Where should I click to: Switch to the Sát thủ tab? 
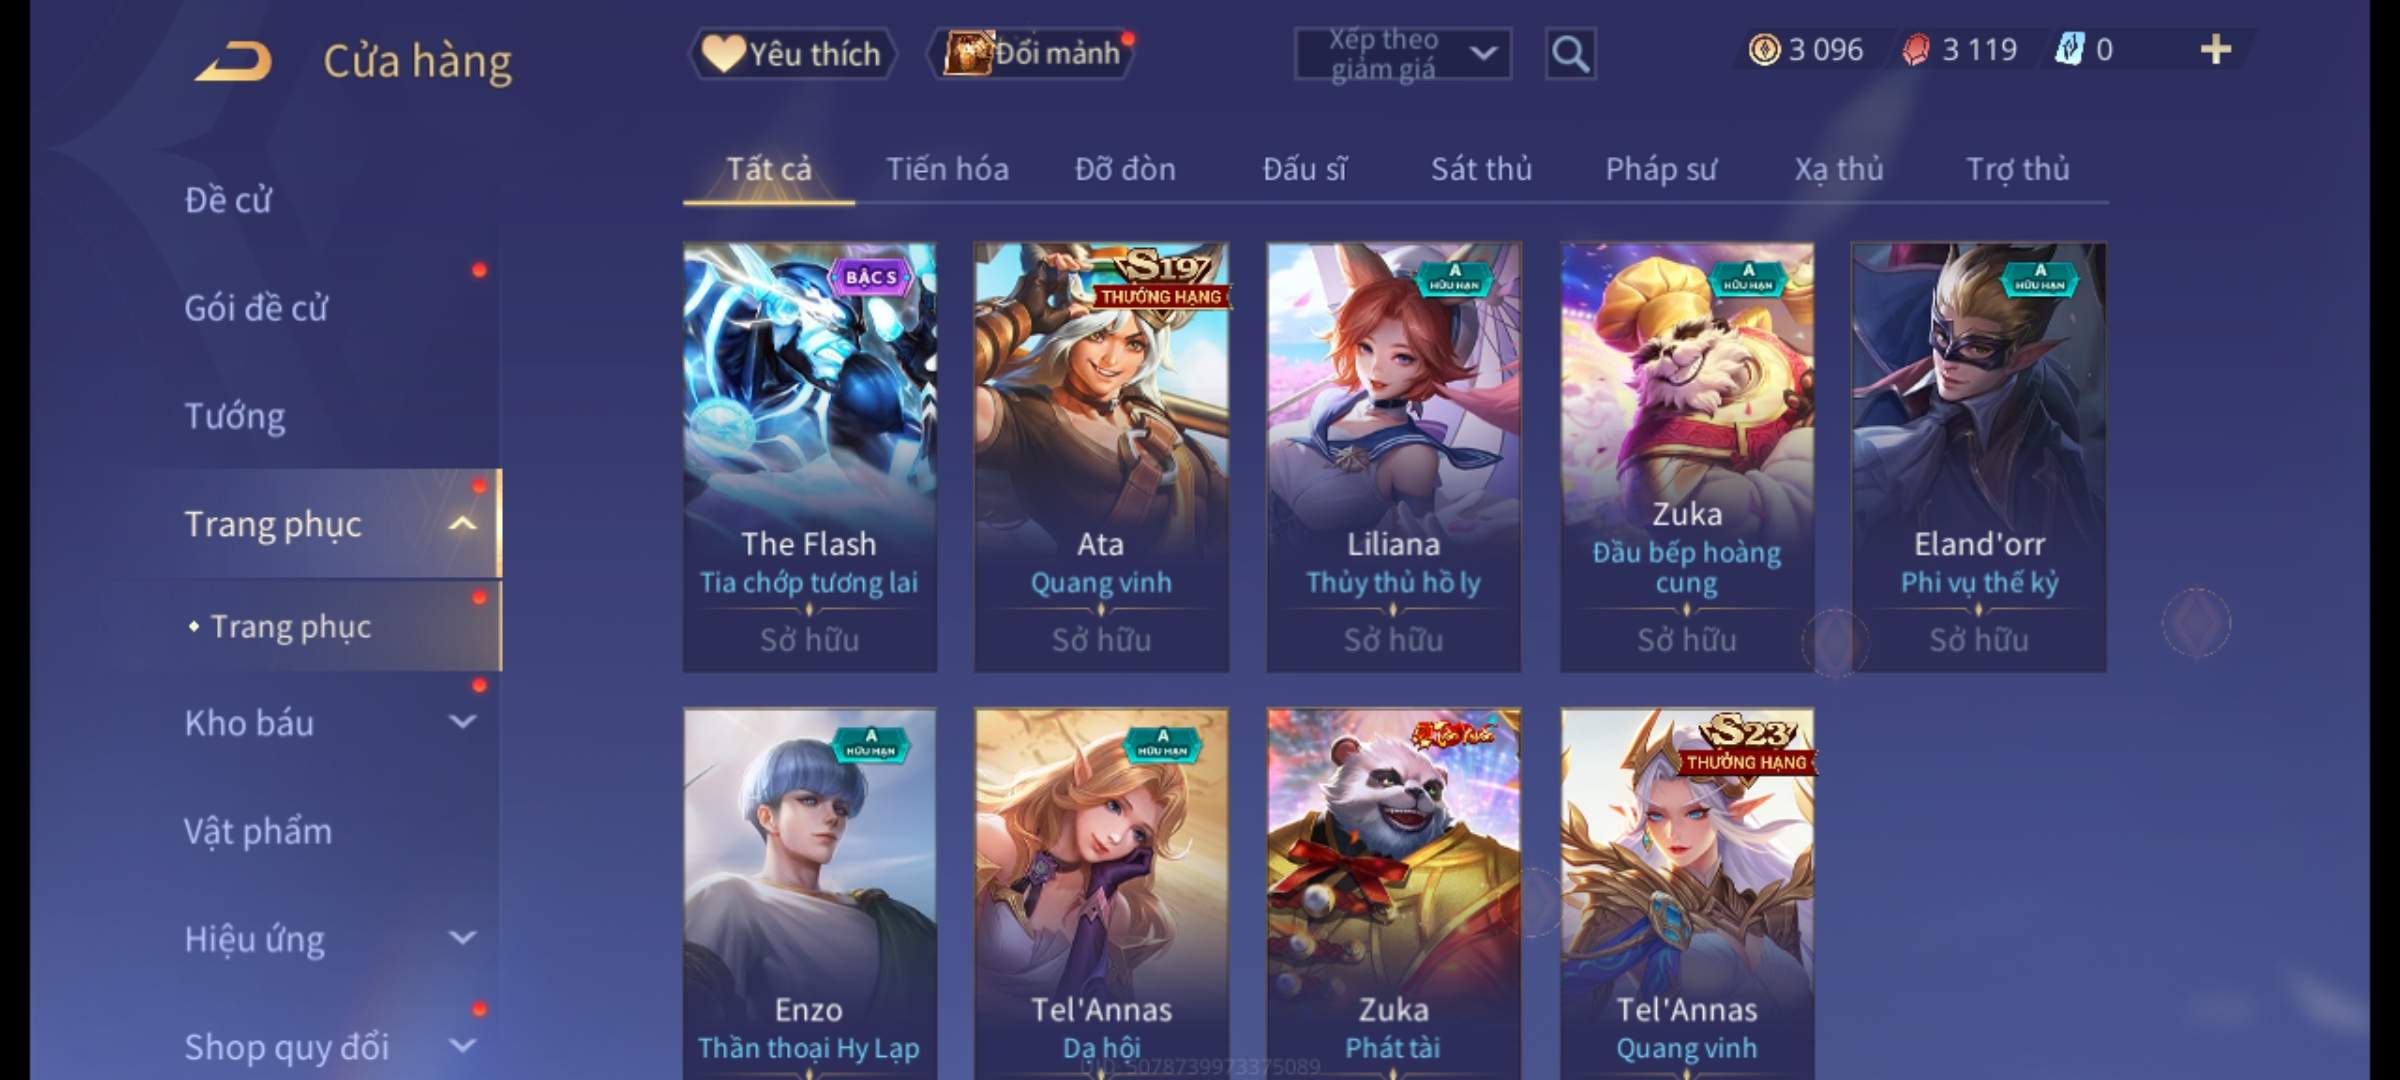tap(1481, 169)
